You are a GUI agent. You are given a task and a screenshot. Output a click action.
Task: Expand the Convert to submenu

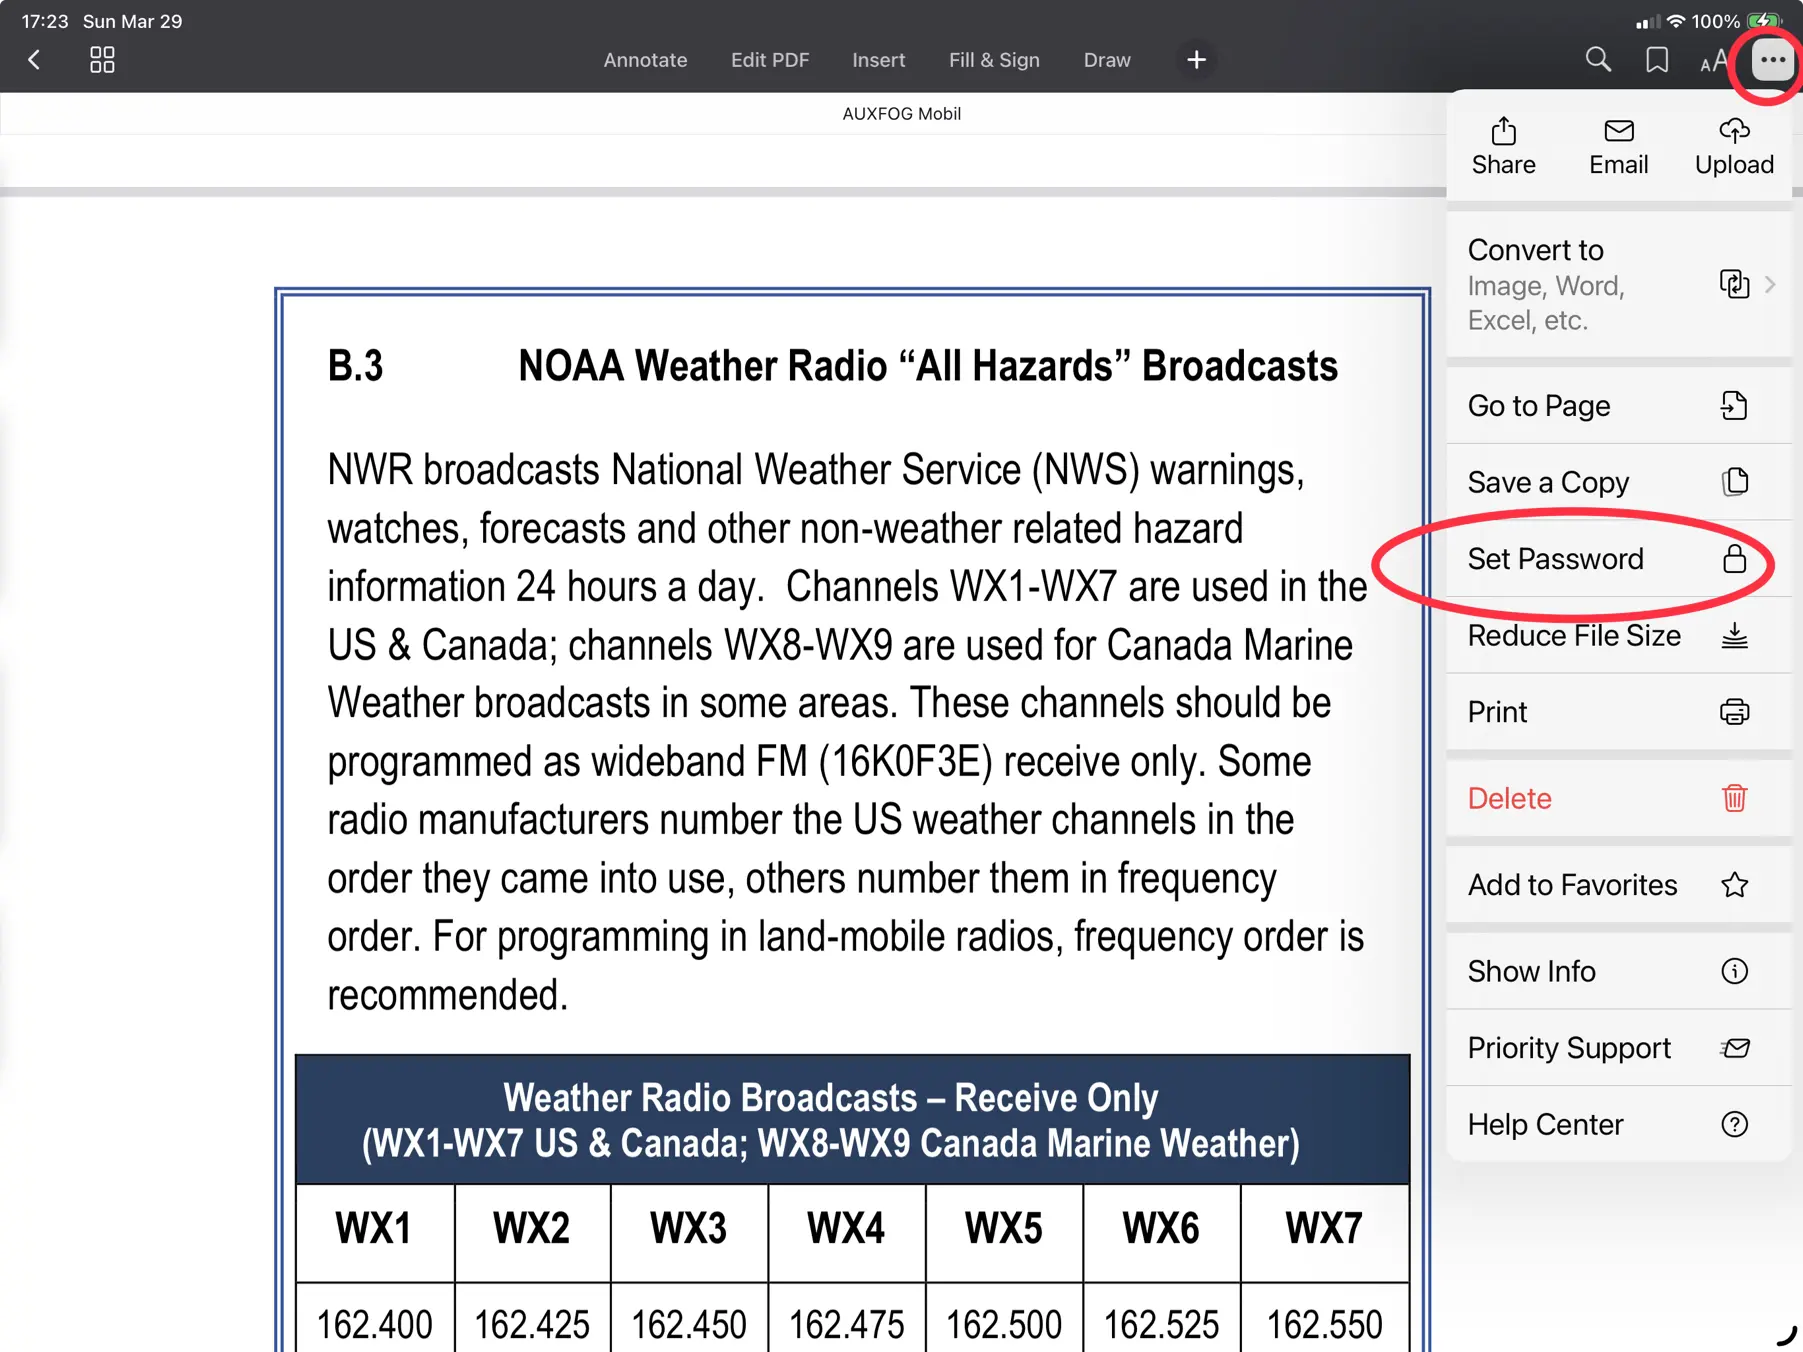click(x=1618, y=285)
